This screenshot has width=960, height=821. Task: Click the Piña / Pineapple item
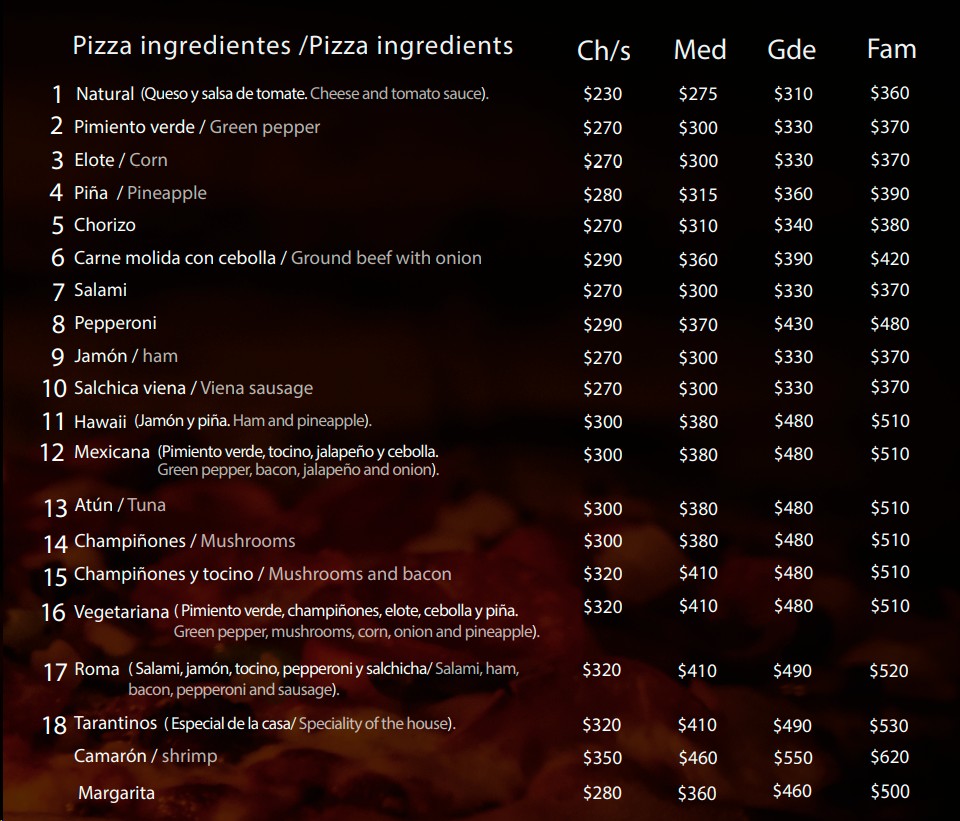click(140, 192)
